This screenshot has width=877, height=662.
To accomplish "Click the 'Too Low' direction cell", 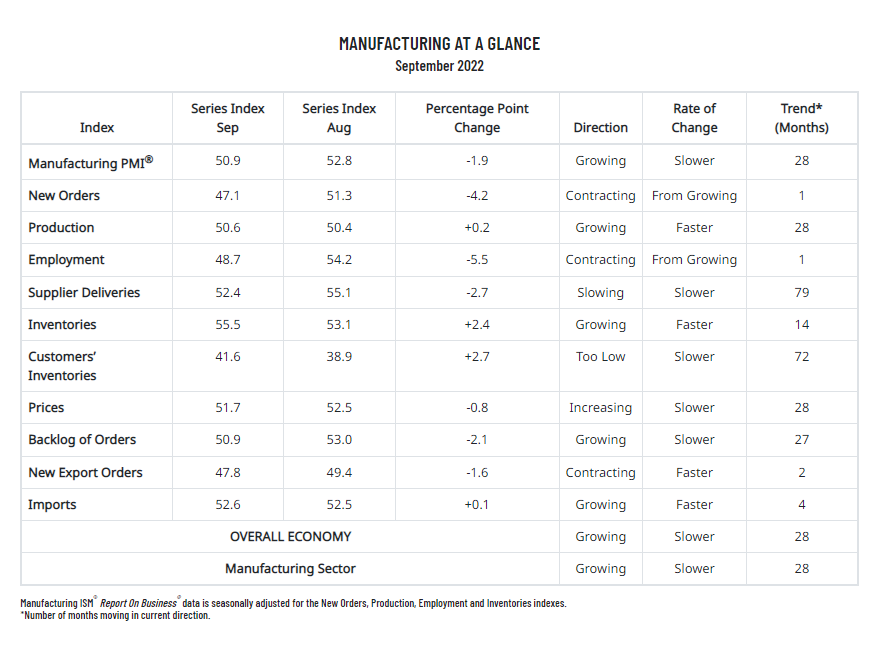I will [x=600, y=357].
